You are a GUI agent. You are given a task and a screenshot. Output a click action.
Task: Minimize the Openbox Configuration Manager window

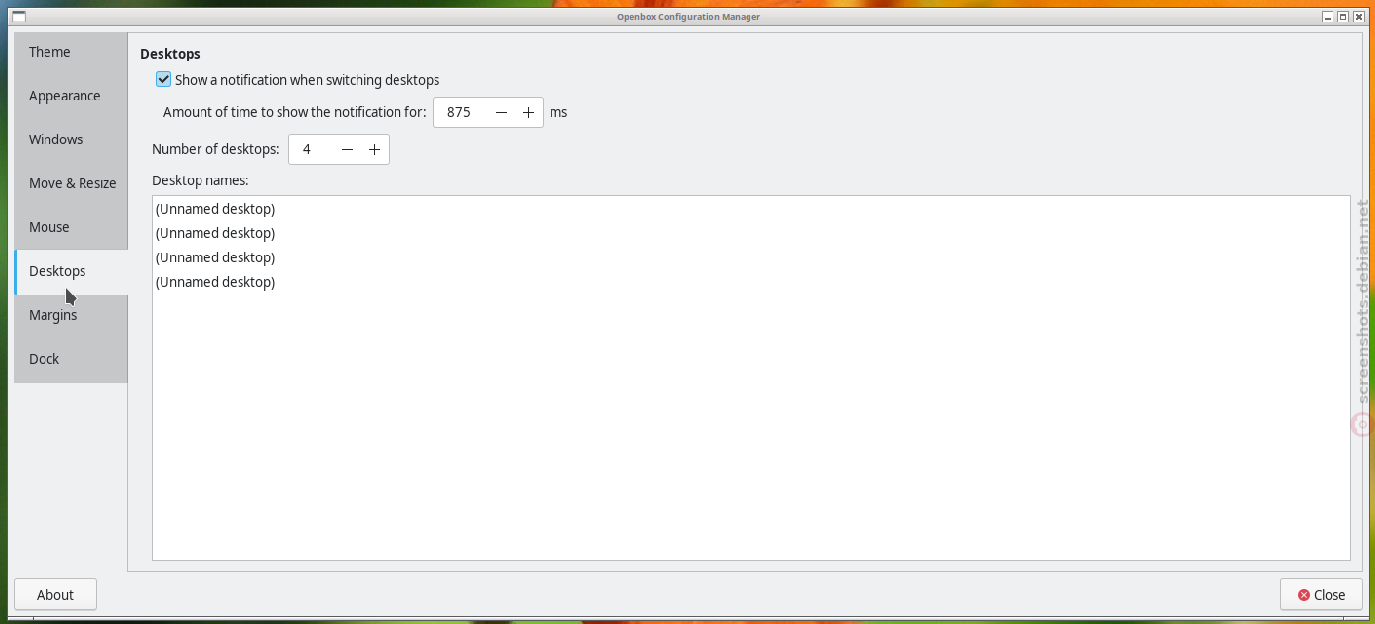pyautogui.click(x=1328, y=17)
